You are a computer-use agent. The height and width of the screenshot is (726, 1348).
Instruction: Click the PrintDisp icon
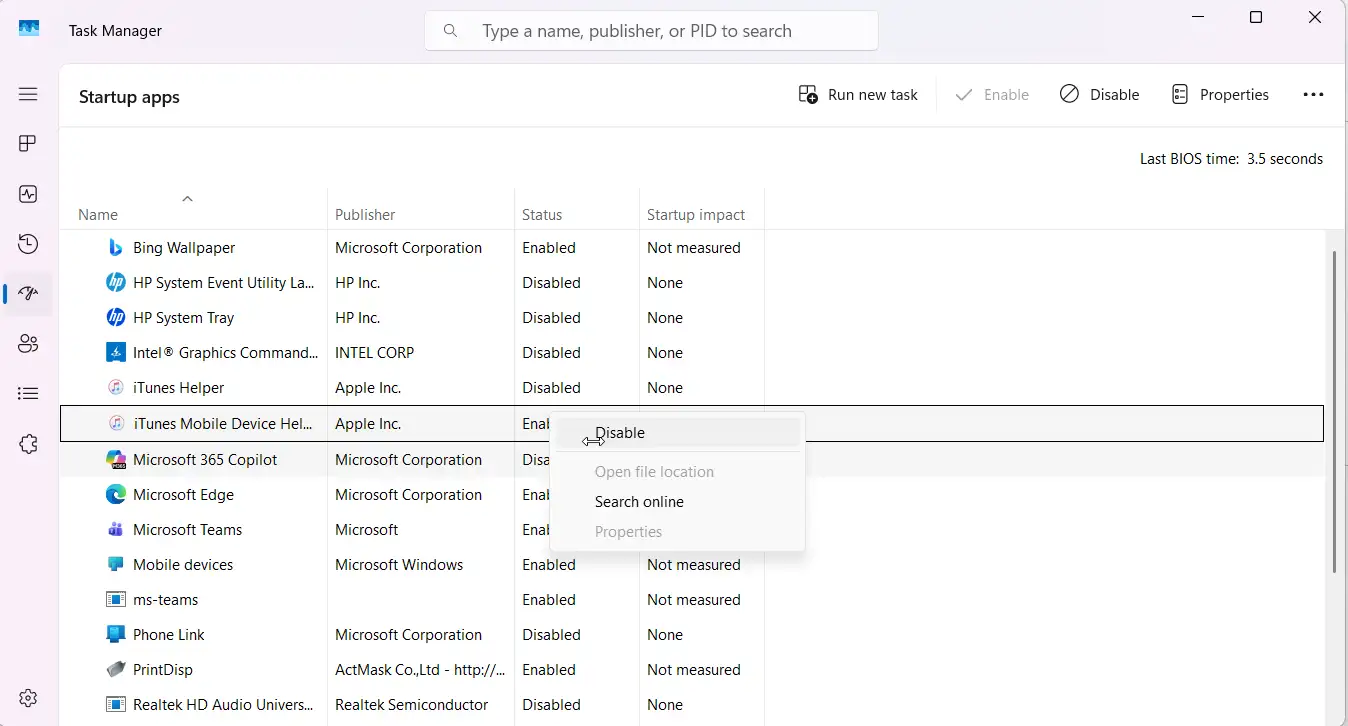[116, 669]
